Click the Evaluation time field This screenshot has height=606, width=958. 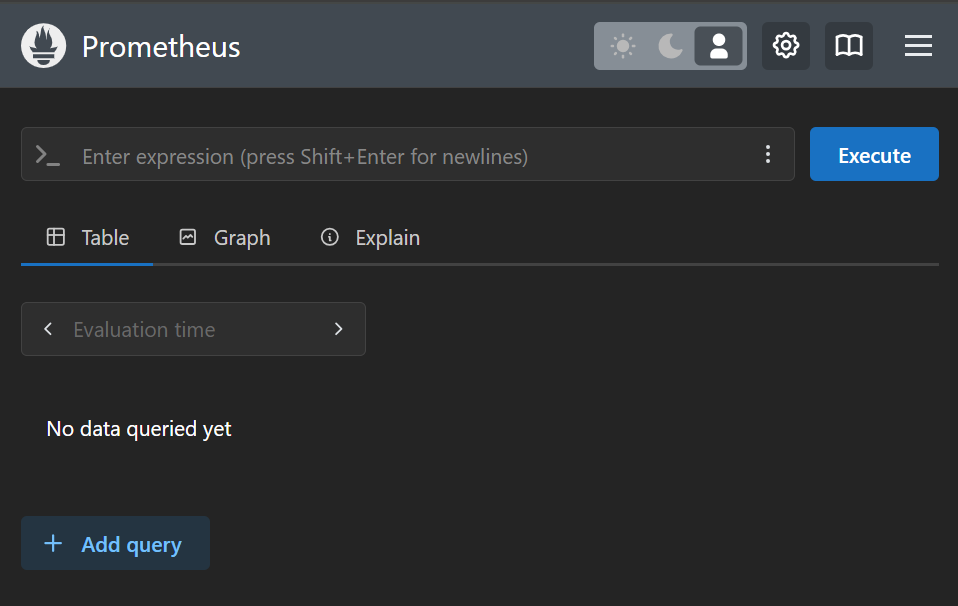(193, 329)
